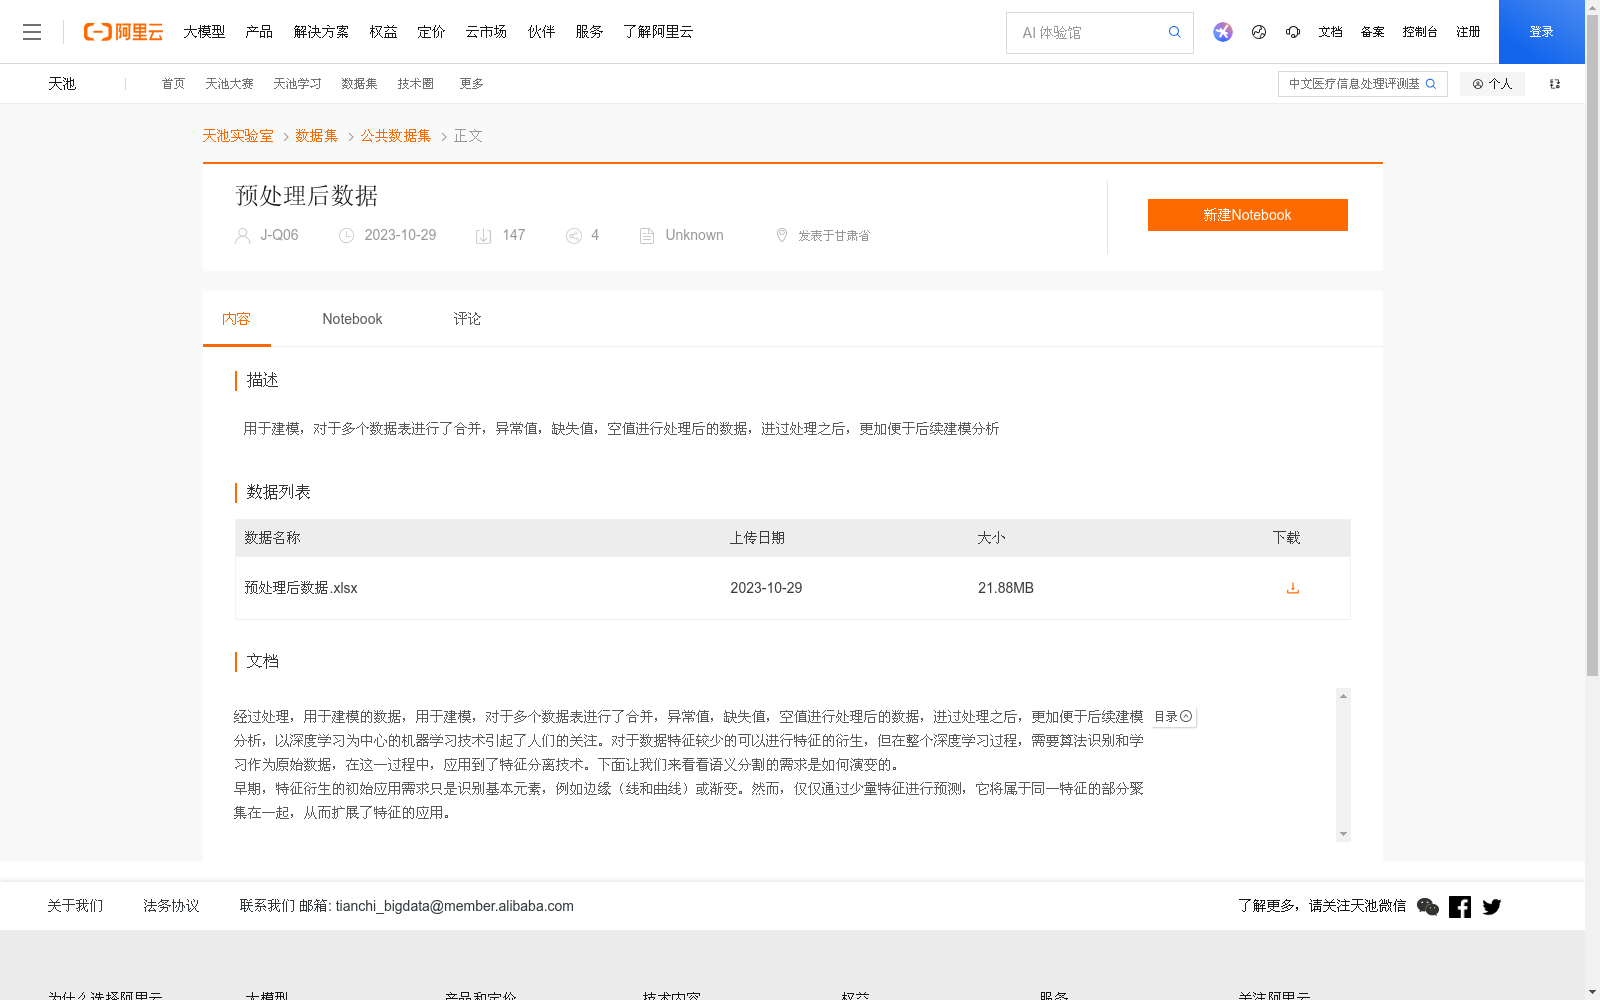This screenshot has width=1600, height=1000.
Task: Click the author J-Q06 user icon
Action: coord(242,236)
